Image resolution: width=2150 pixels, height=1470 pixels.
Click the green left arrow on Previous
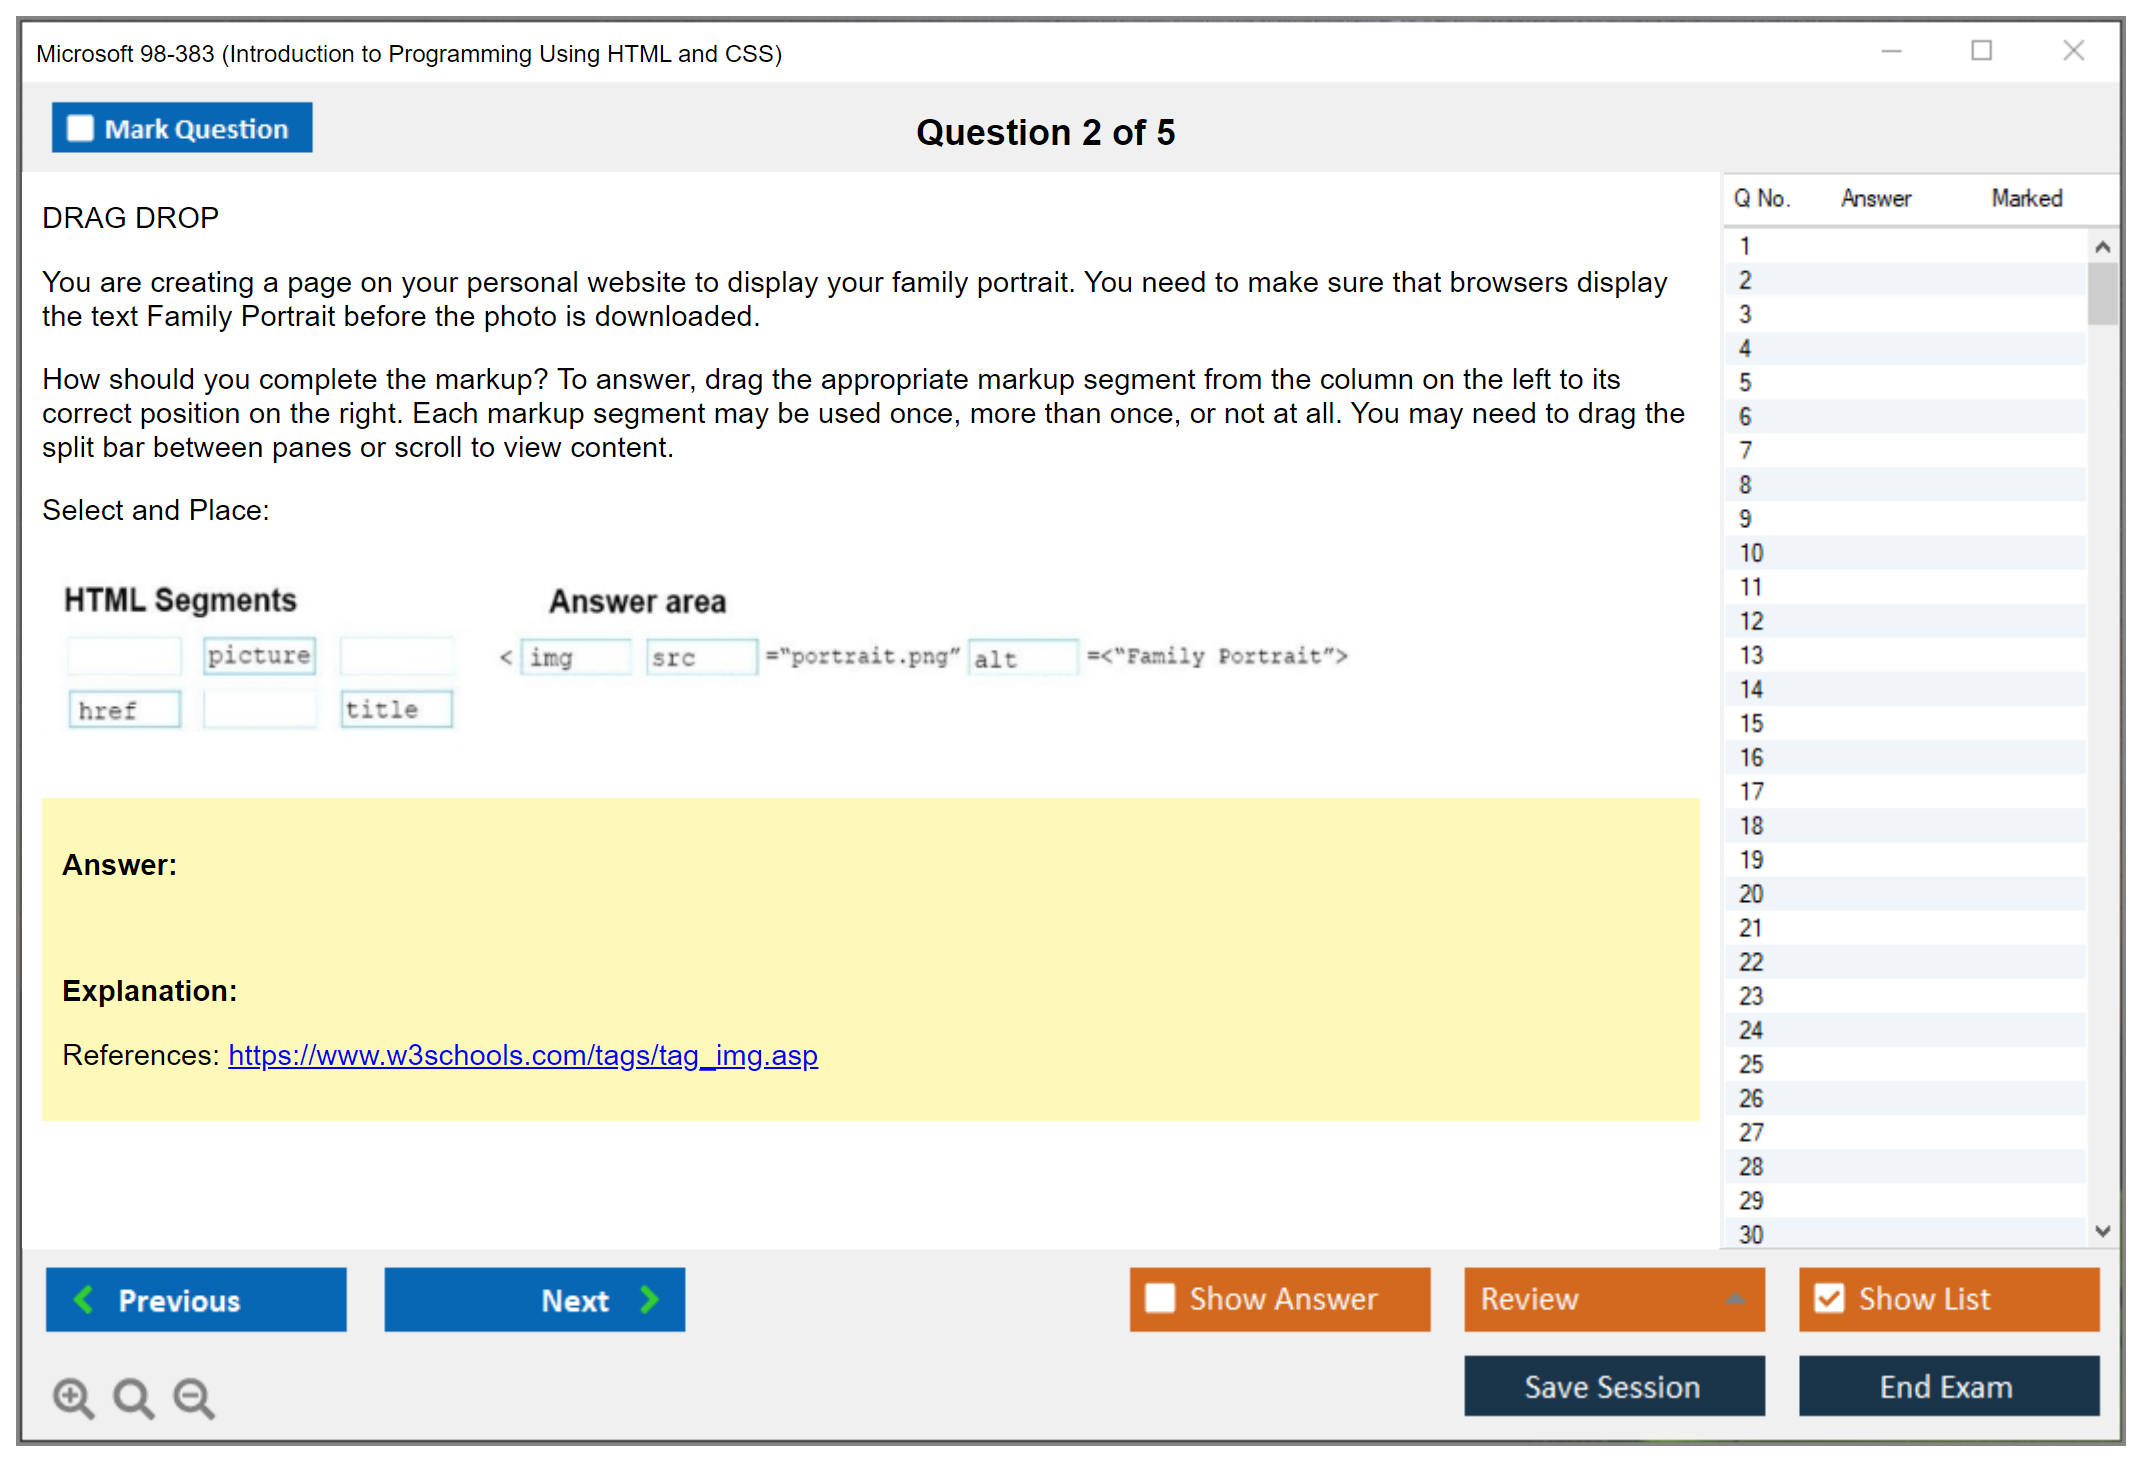pyautogui.click(x=84, y=1299)
